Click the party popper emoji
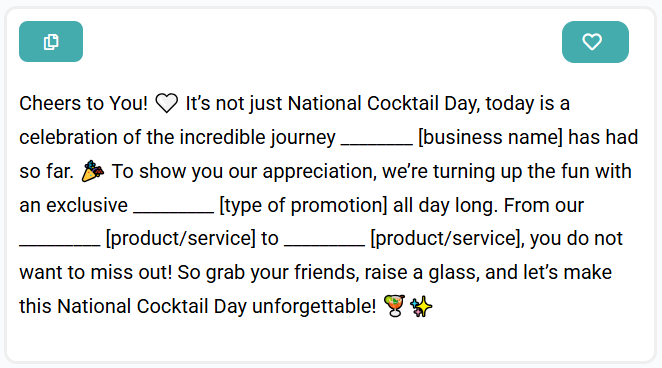Screen dimensions: 662x368 click(92, 171)
